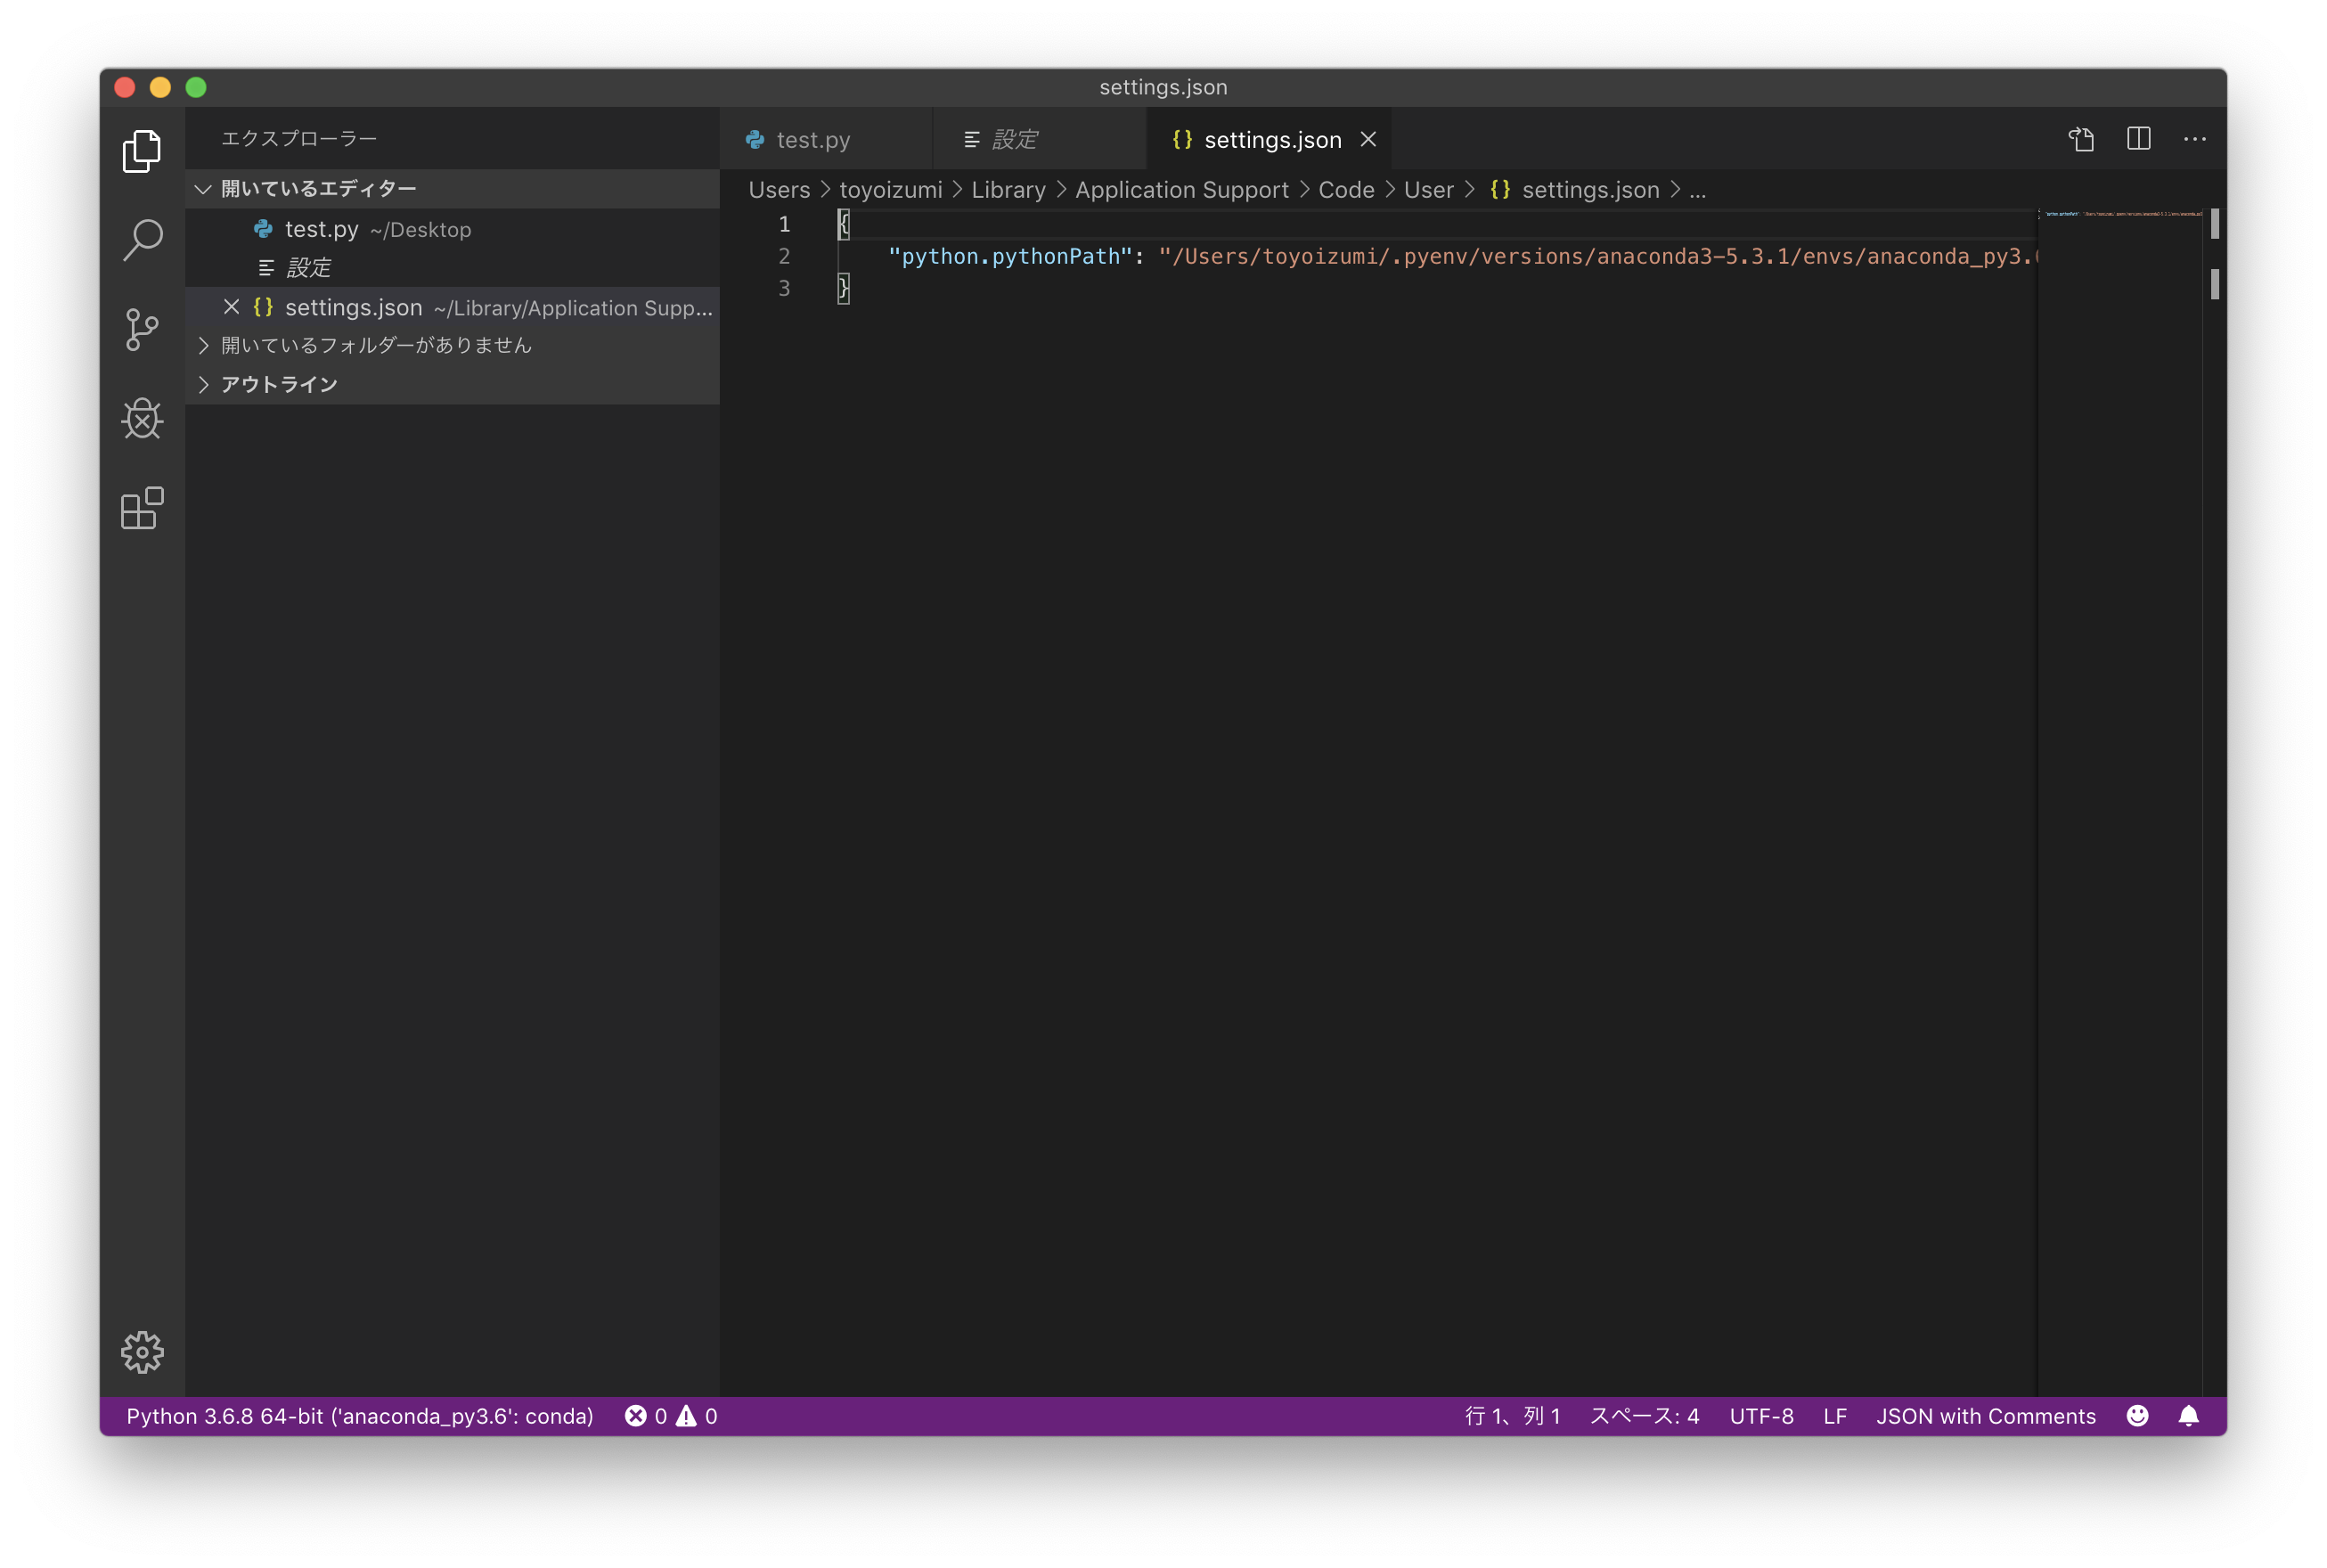Click the toyoizumi breadcrumb segment
The height and width of the screenshot is (1568, 2327).
(890, 190)
